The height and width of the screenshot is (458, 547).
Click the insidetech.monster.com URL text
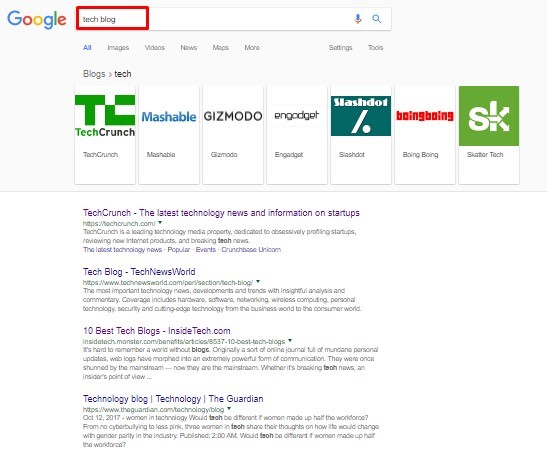coord(184,341)
